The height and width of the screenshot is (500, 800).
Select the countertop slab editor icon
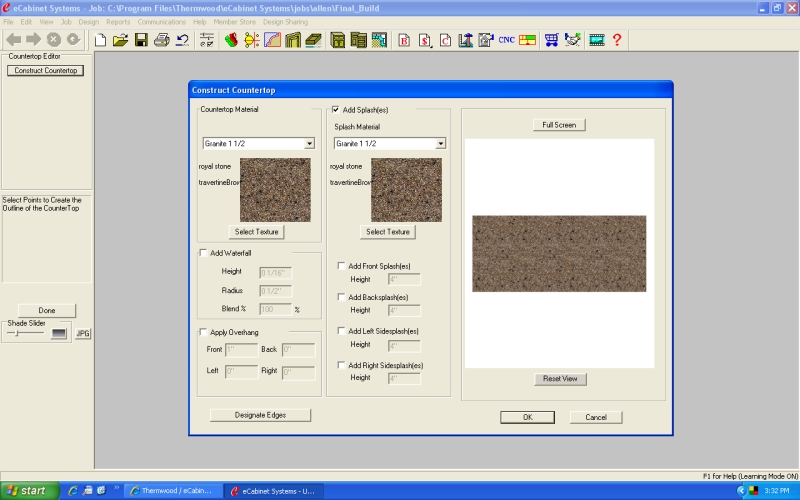click(313, 40)
